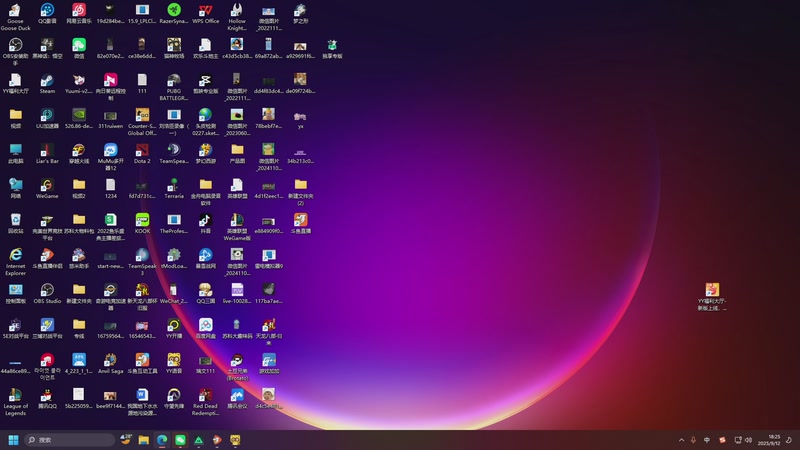Open the KOOK green icon
Image resolution: width=800 pixels, height=450 pixels.
[142, 223]
